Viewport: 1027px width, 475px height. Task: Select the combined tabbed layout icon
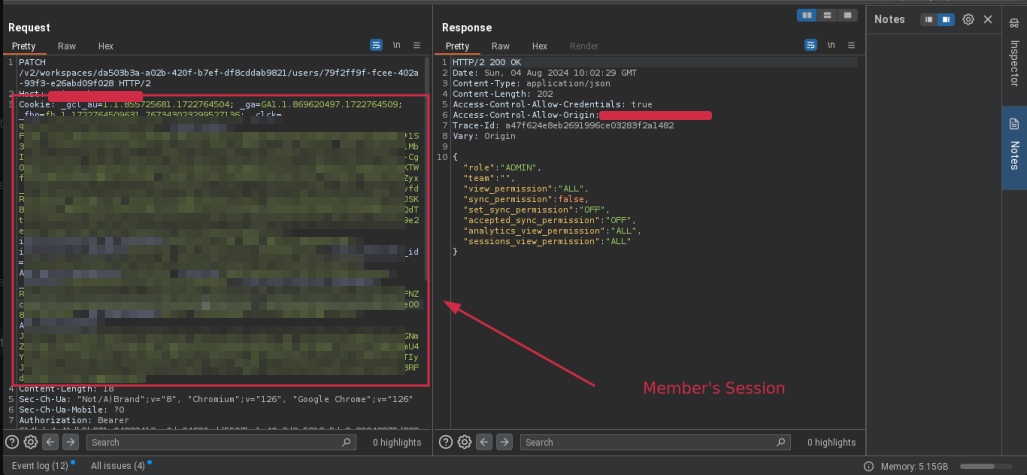[848, 15]
